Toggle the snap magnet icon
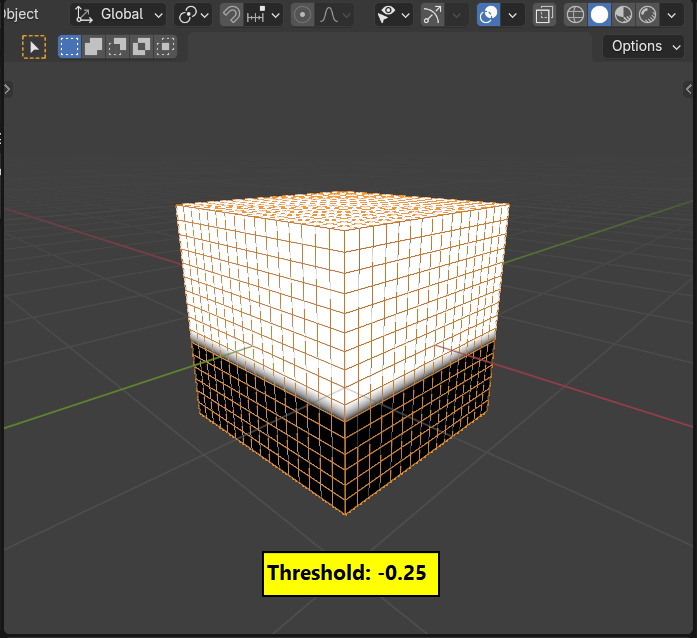 [x=232, y=15]
